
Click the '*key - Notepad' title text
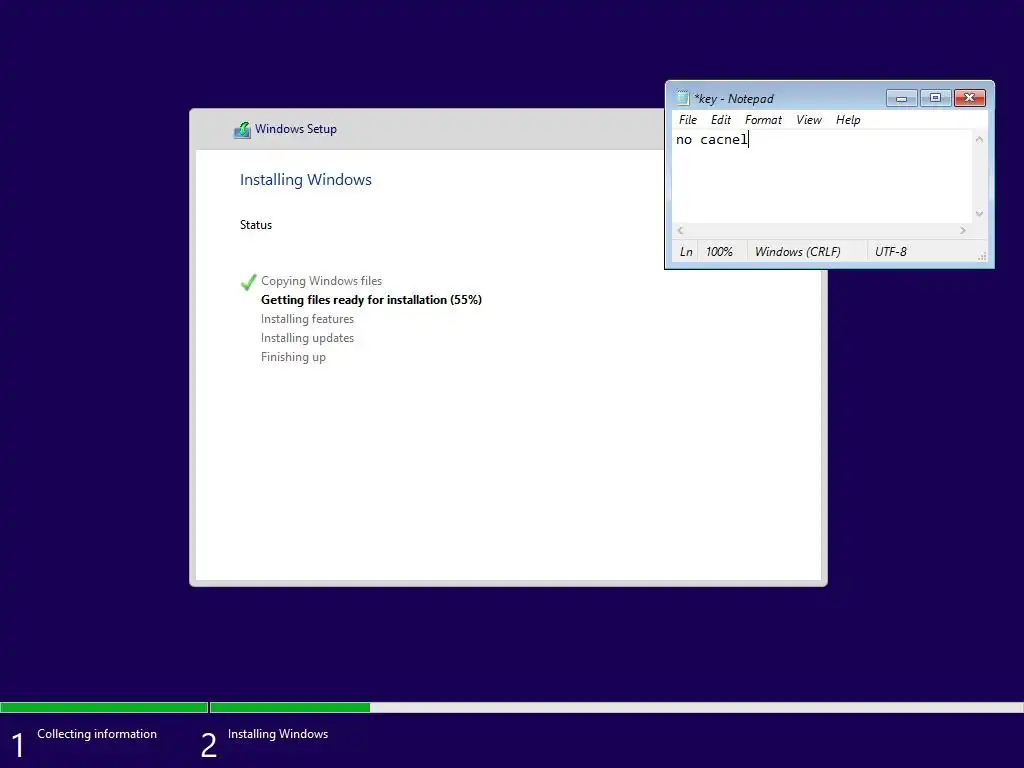coord(733,99)
